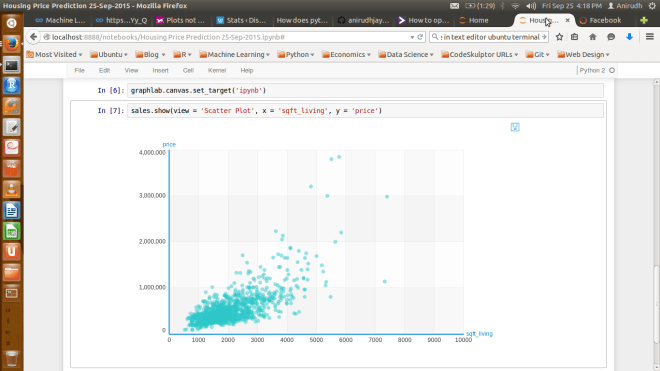This screenshot has width=660, height=371.
Task: Expand the Python bookmarks folder
Action: coord(296,54)
